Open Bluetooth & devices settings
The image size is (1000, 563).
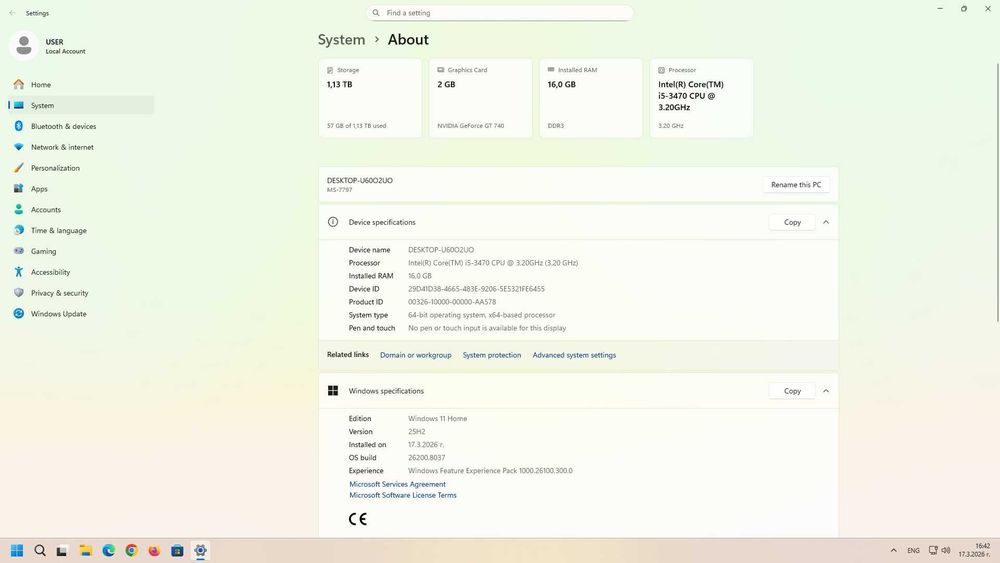tap(81, 126)
